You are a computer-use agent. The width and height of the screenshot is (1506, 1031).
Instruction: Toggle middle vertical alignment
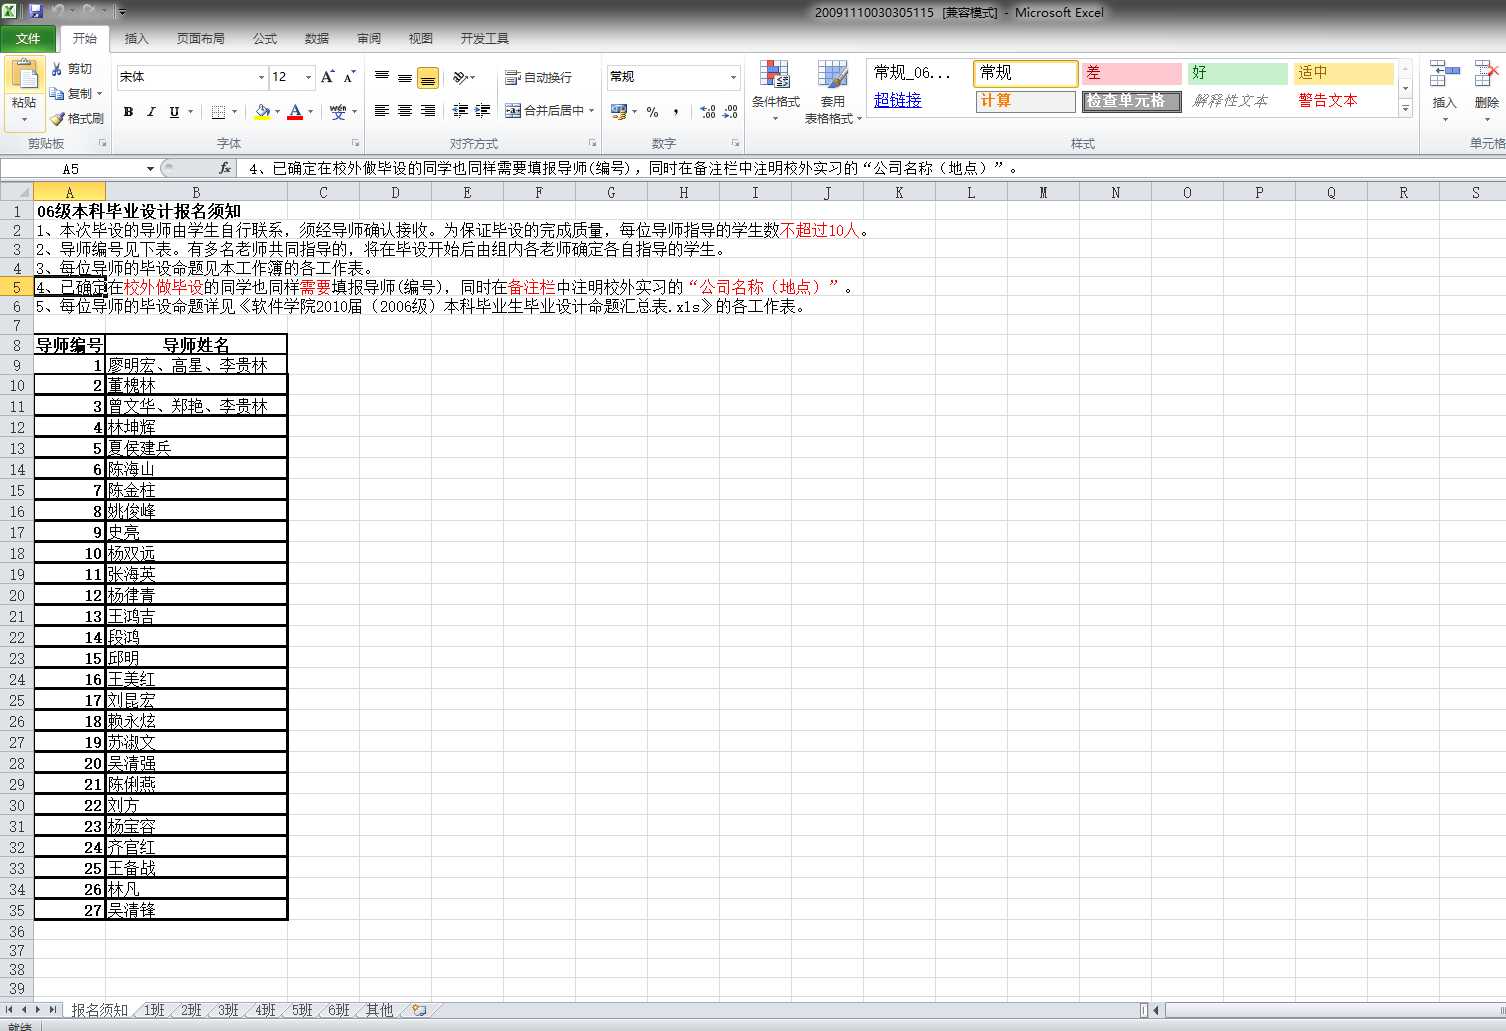tap(405, 77)
